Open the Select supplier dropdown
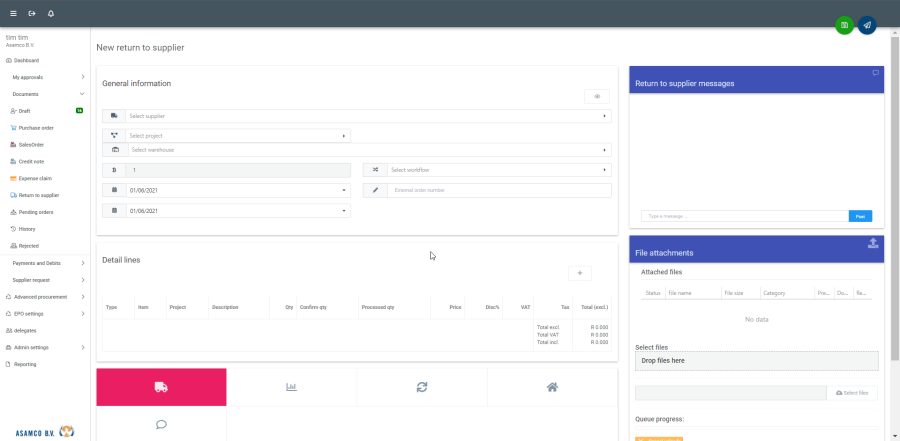This screenshot has height=441, width=900. 368,116
